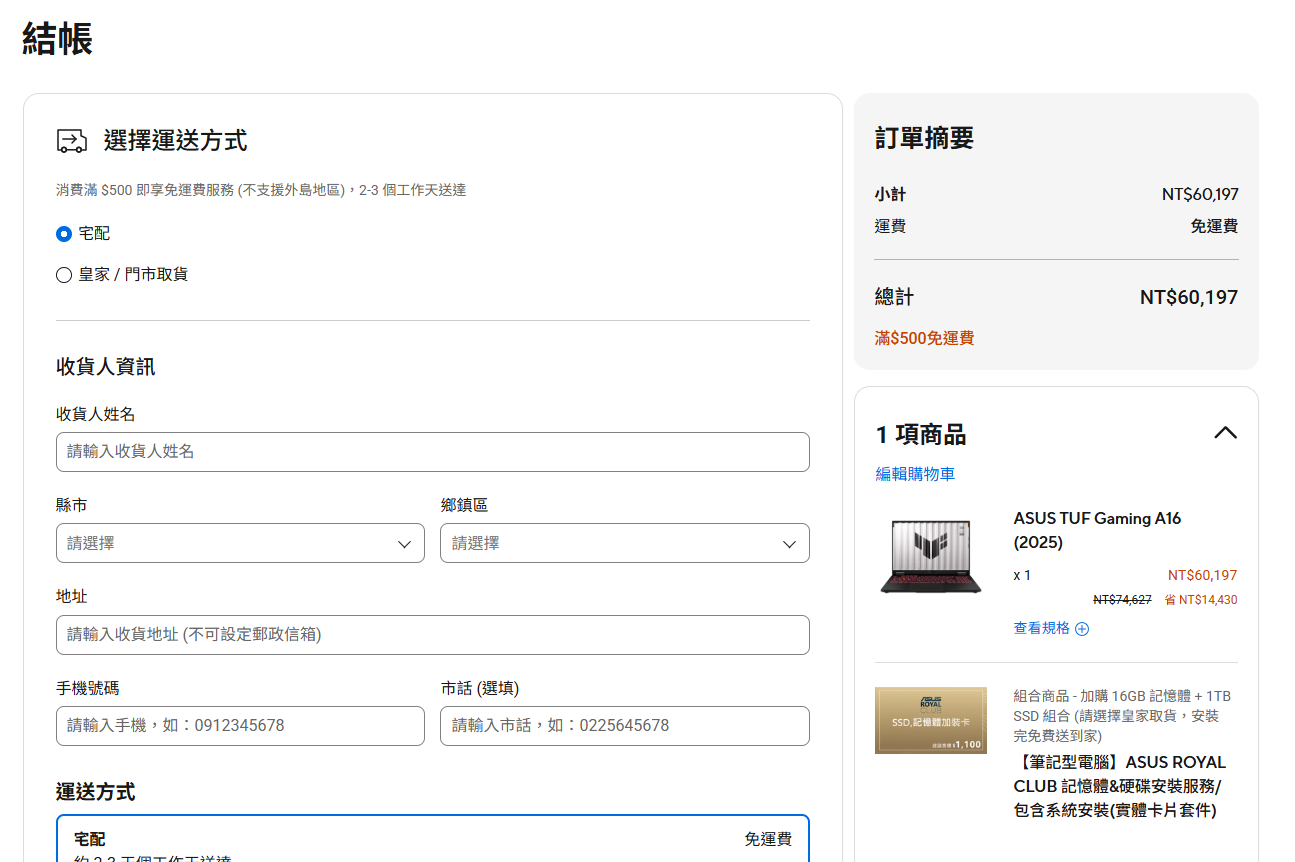
Task: Open the 縣市 dropdown
Action: pyautogui.click(x=240, y=543)
